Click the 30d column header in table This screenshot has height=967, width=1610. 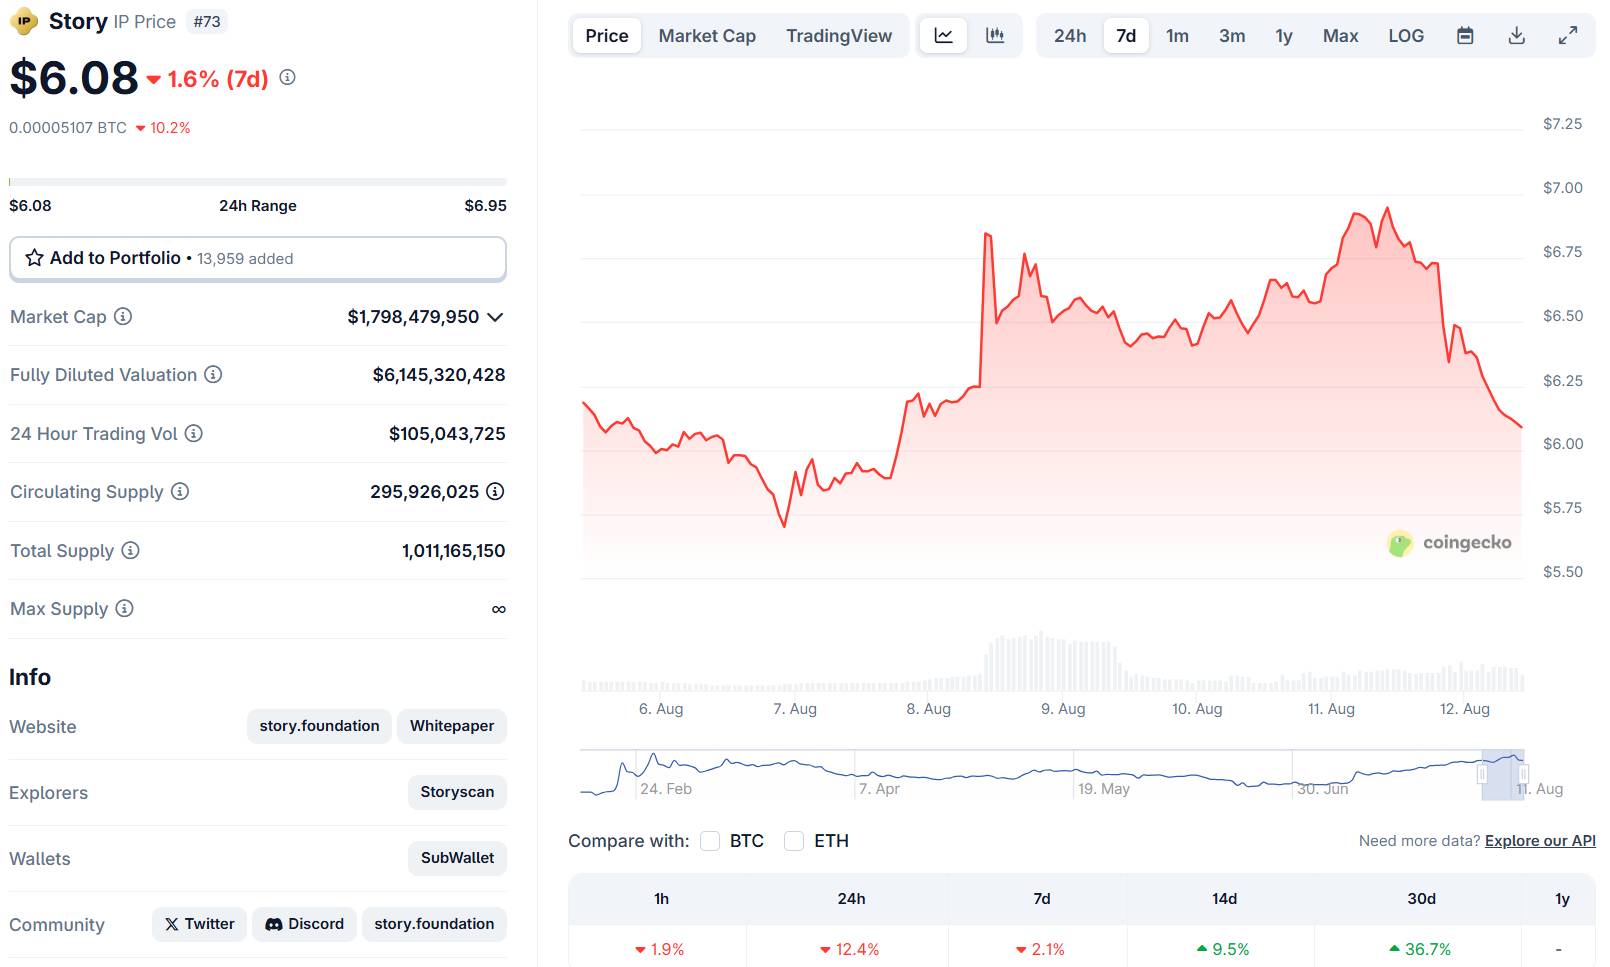[1421, 899]
